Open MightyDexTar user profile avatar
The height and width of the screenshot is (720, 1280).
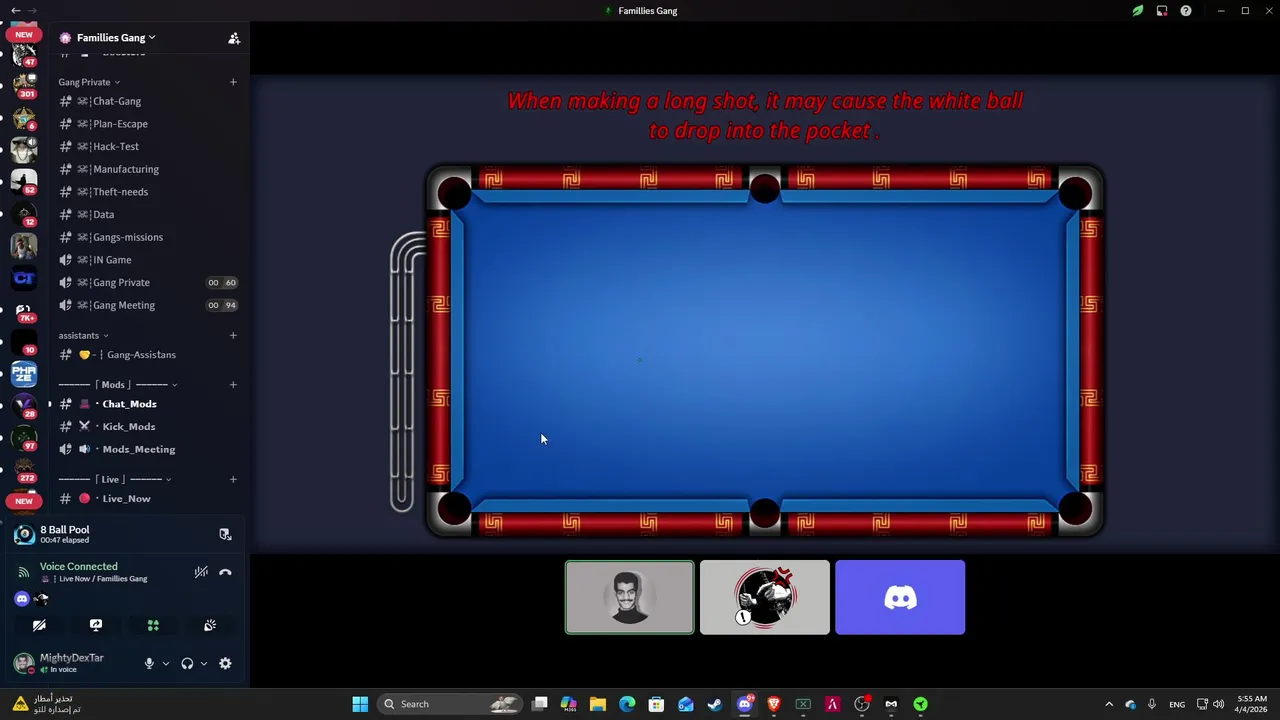(23, 663)
